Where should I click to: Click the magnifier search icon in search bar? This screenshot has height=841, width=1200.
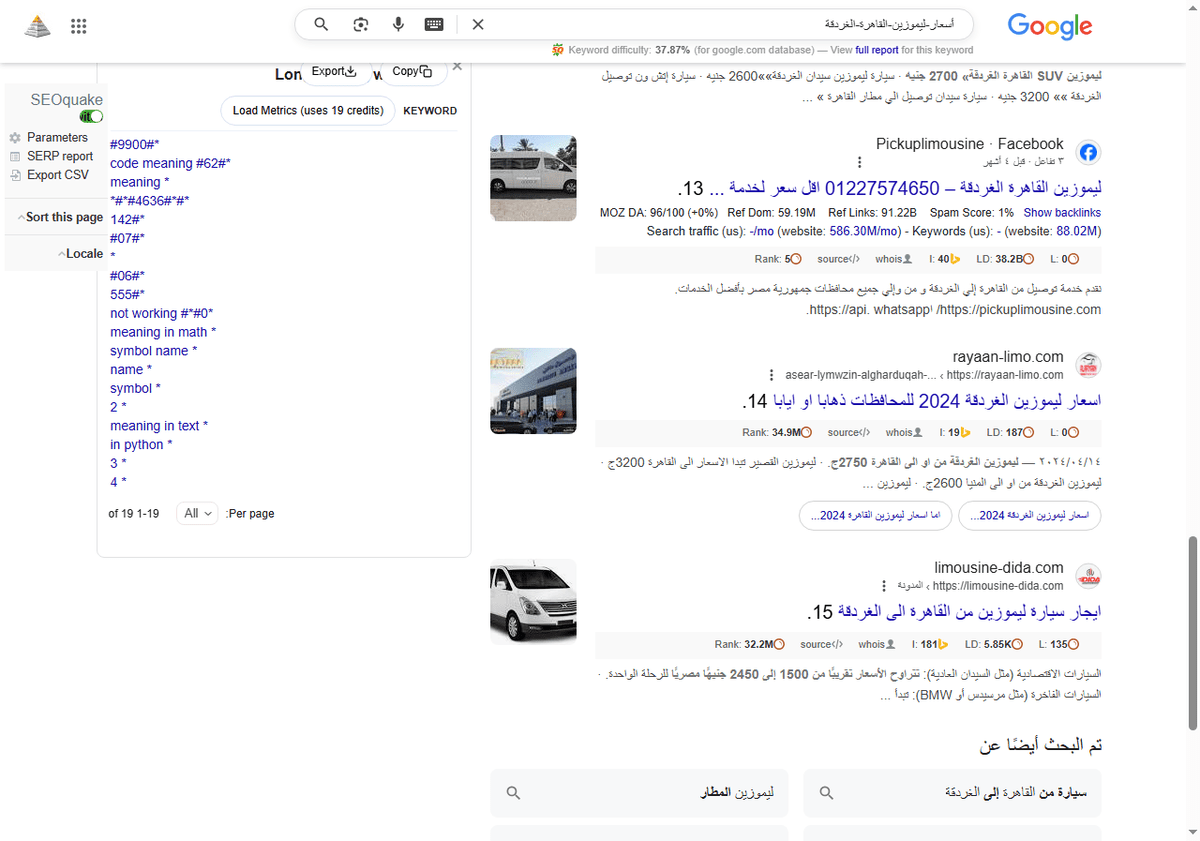coord(321,24)
